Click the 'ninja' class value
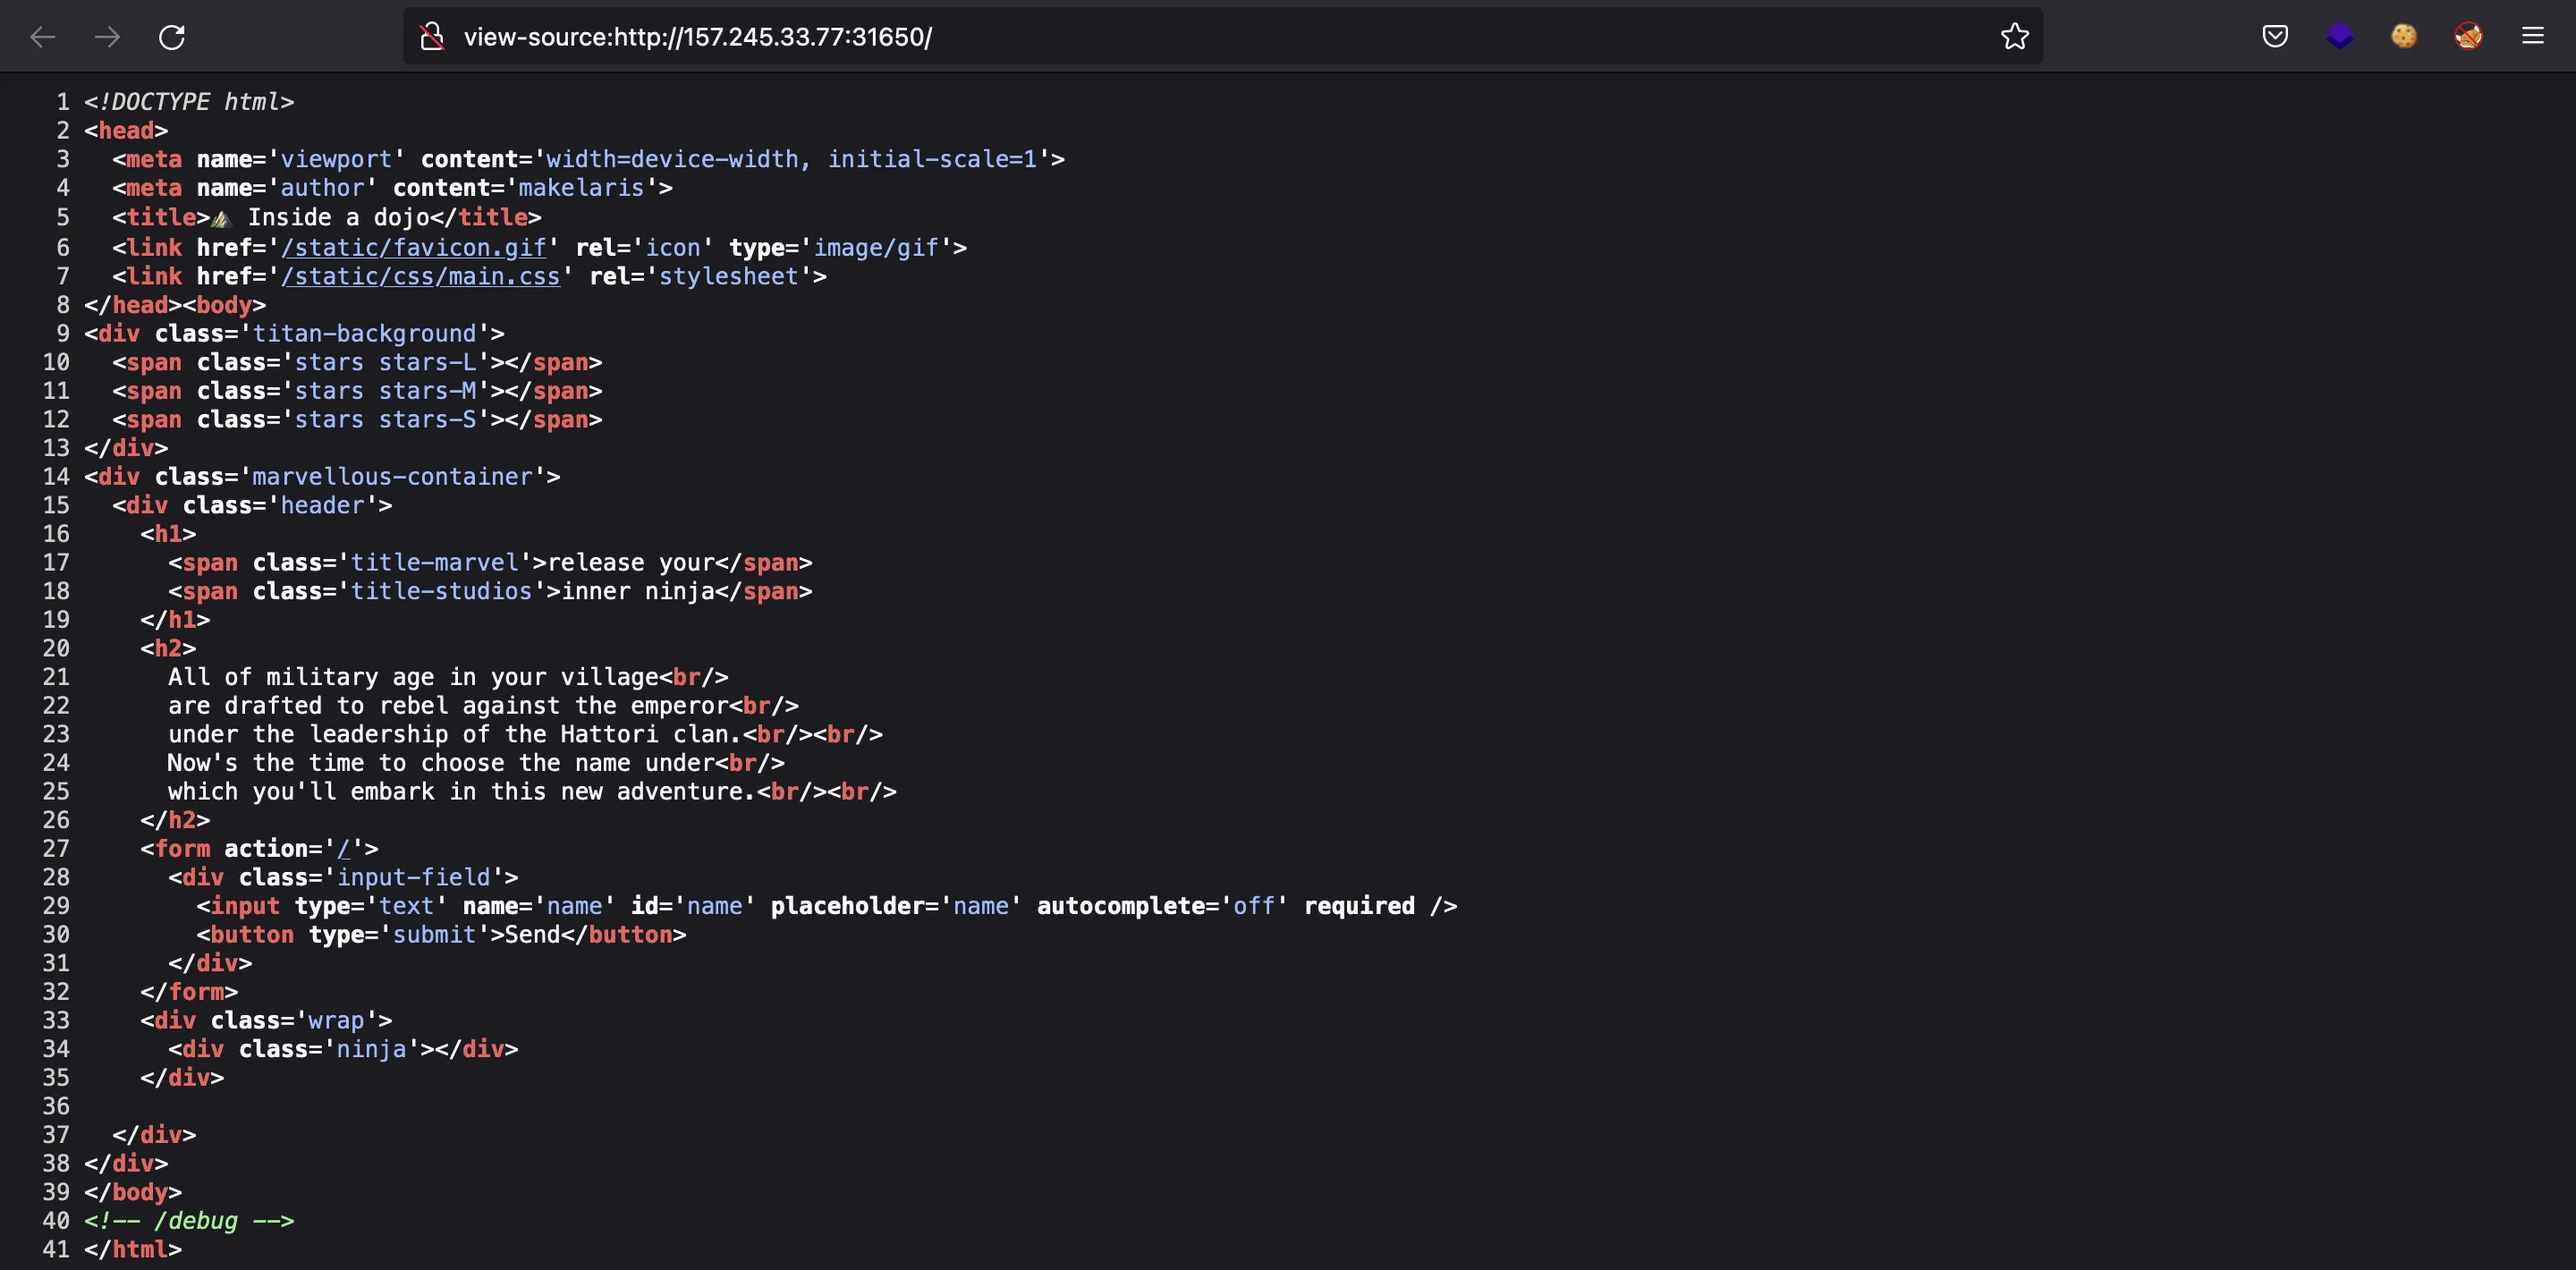The width and height of the screenshot is (2576, 1270). [371, 1049]
